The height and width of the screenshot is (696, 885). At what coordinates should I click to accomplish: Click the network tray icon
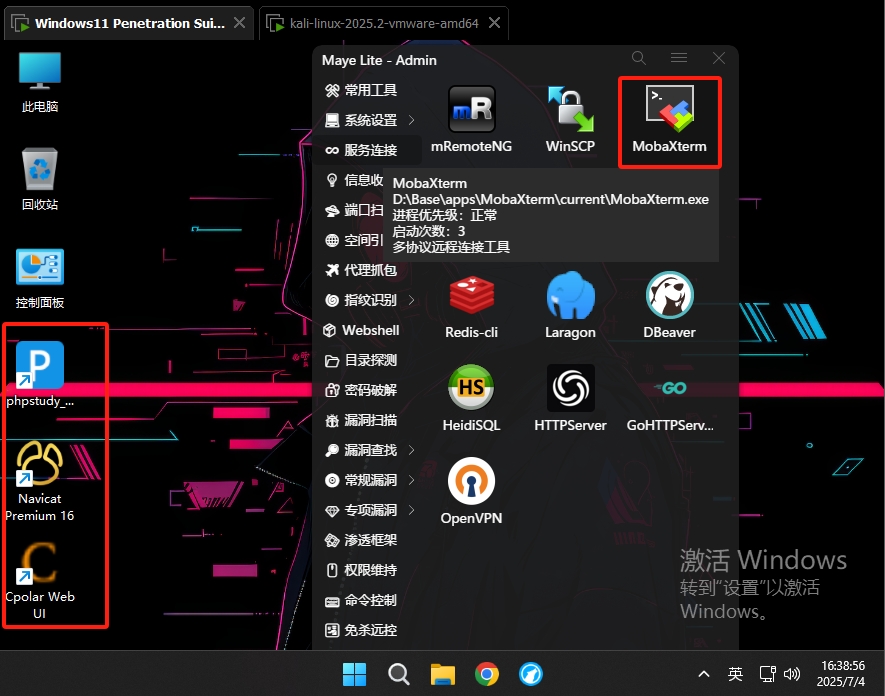(768, 674)
